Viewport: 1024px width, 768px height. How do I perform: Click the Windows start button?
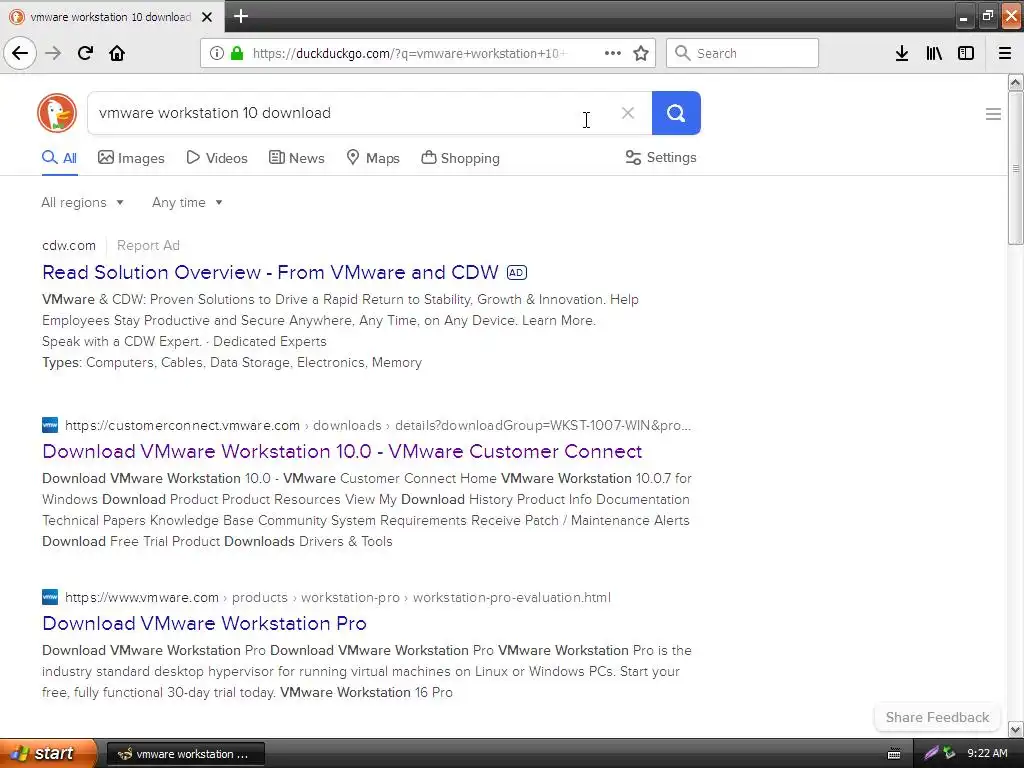tap(48, 754)
